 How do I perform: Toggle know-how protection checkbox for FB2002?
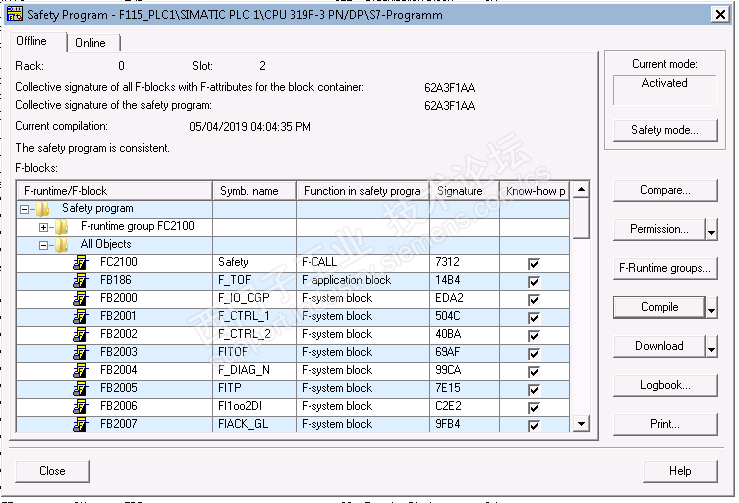point(534,335)
